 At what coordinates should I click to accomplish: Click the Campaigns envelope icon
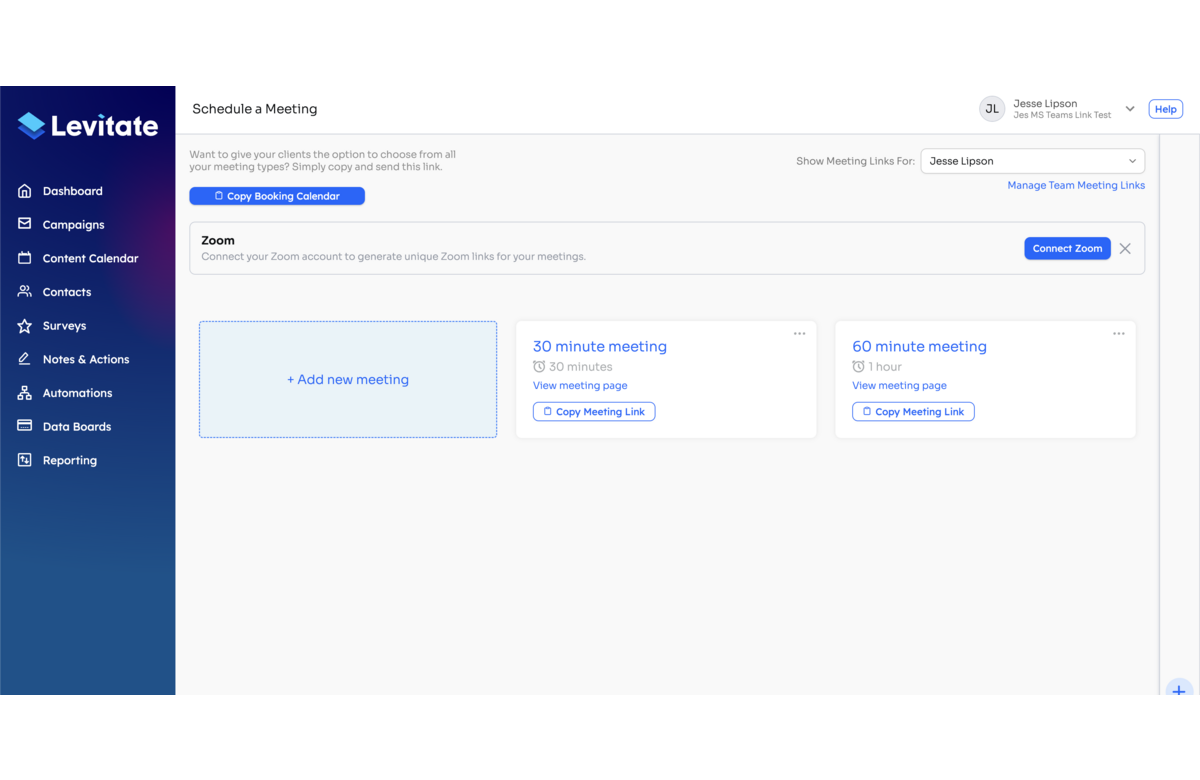(x=25, y=224)
